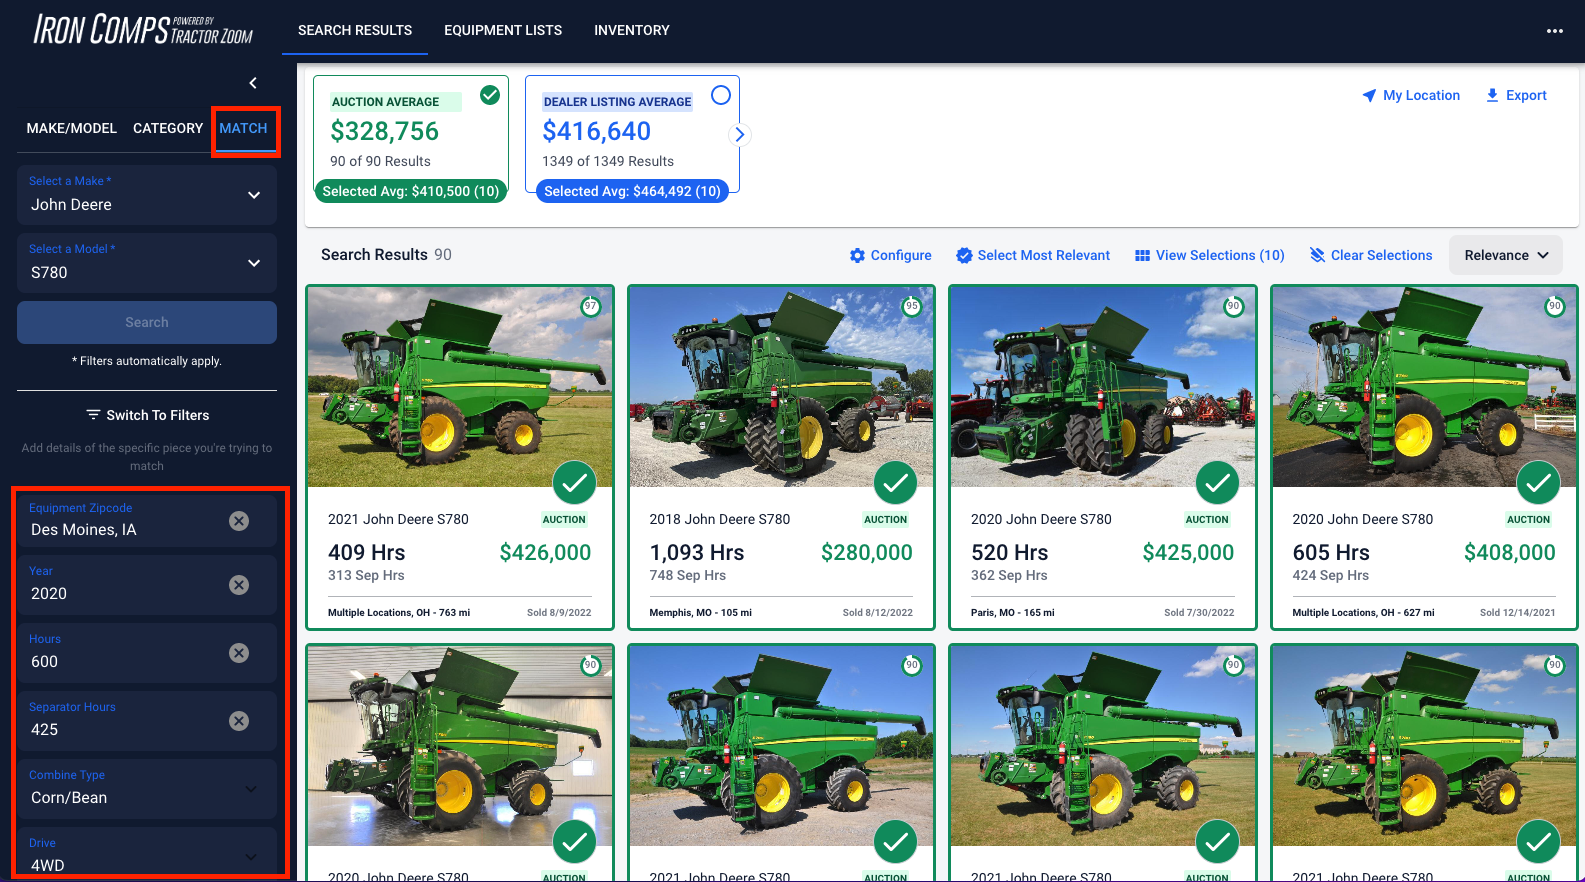Viewport: 1585px width, 882px height.
Task: Open Configure settings
Action: (x=890, y=255)
